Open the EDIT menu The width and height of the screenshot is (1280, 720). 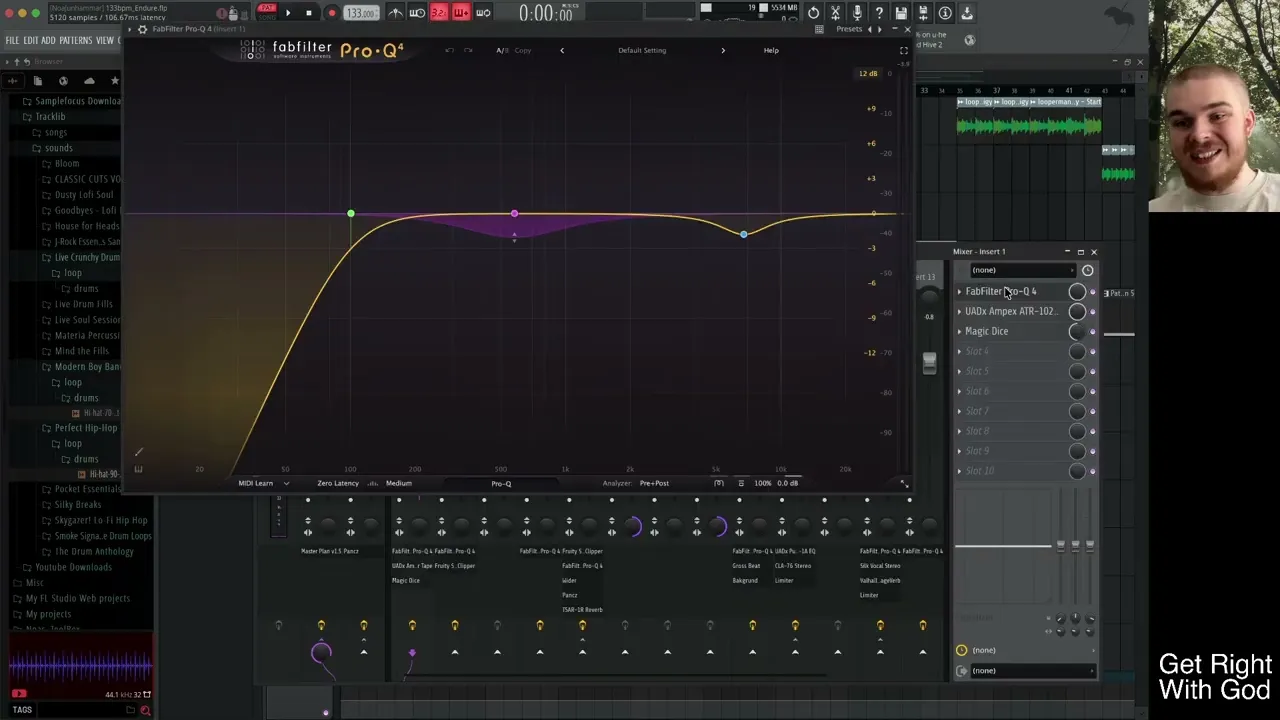(31, 41)
